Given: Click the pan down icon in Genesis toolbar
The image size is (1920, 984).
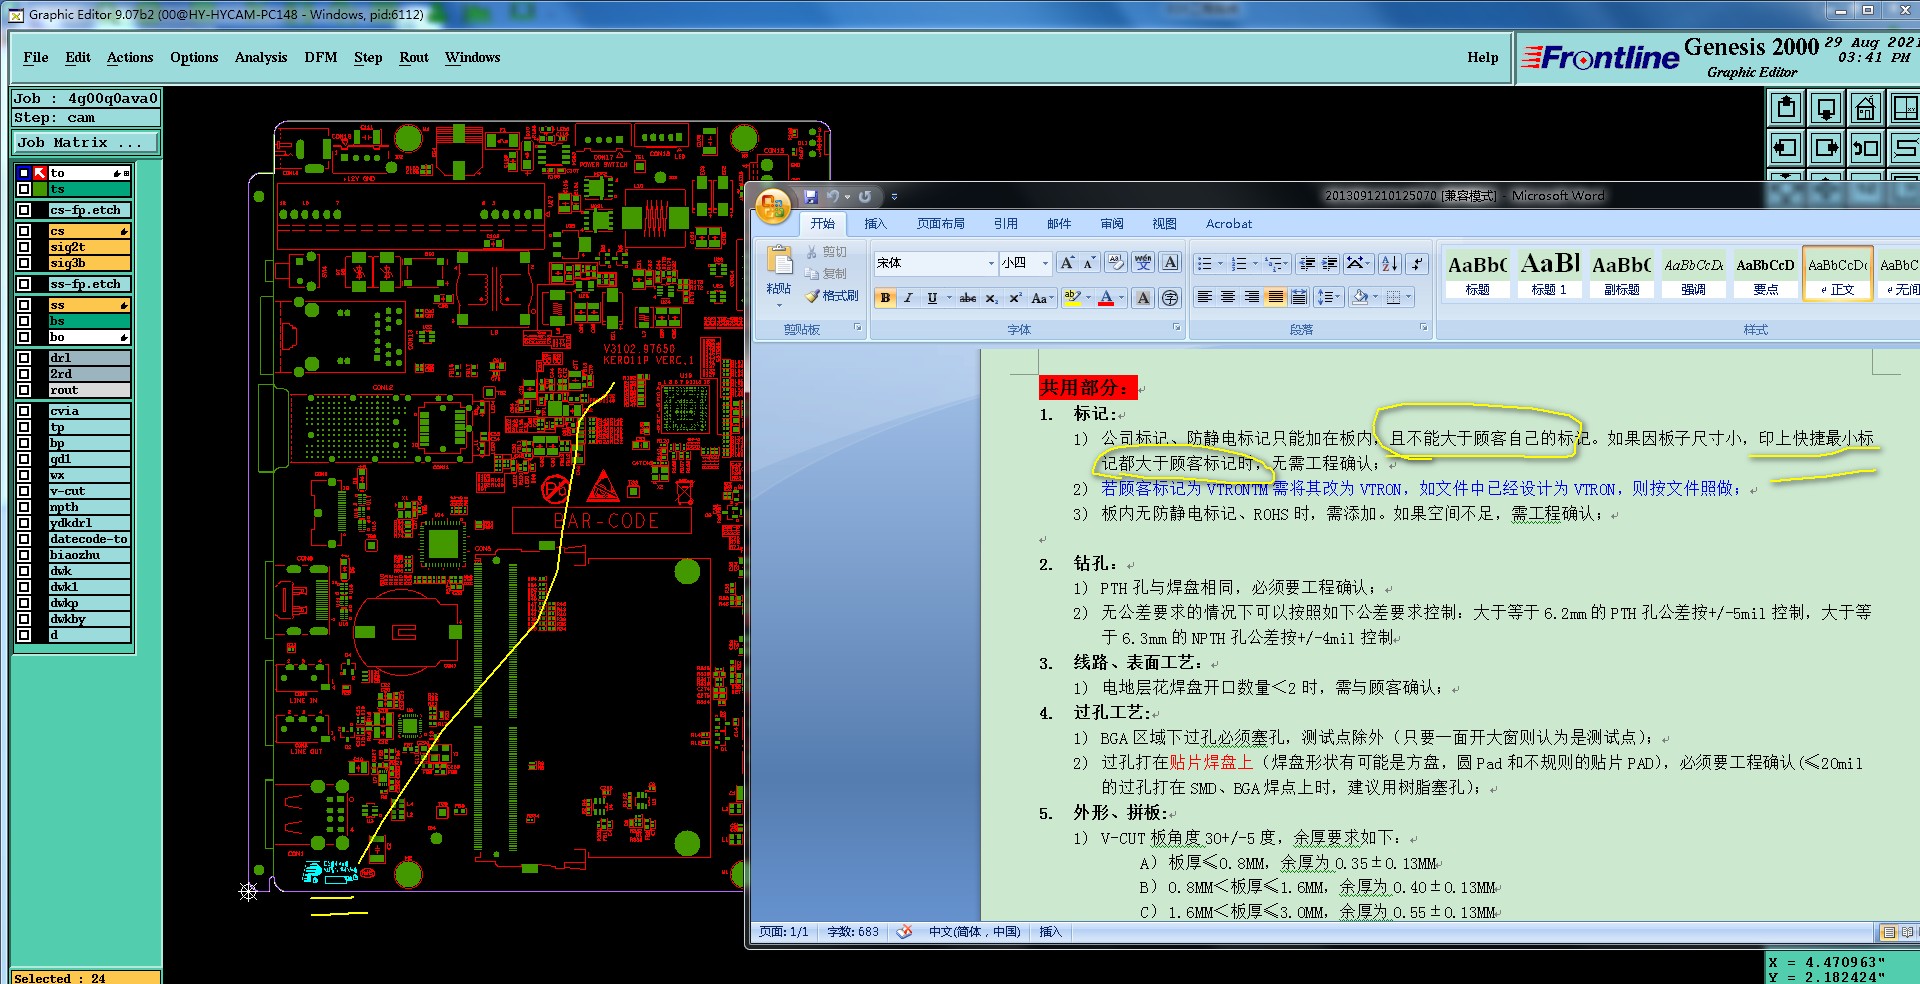Looking at the screenshot, I should pos(1826,108).
